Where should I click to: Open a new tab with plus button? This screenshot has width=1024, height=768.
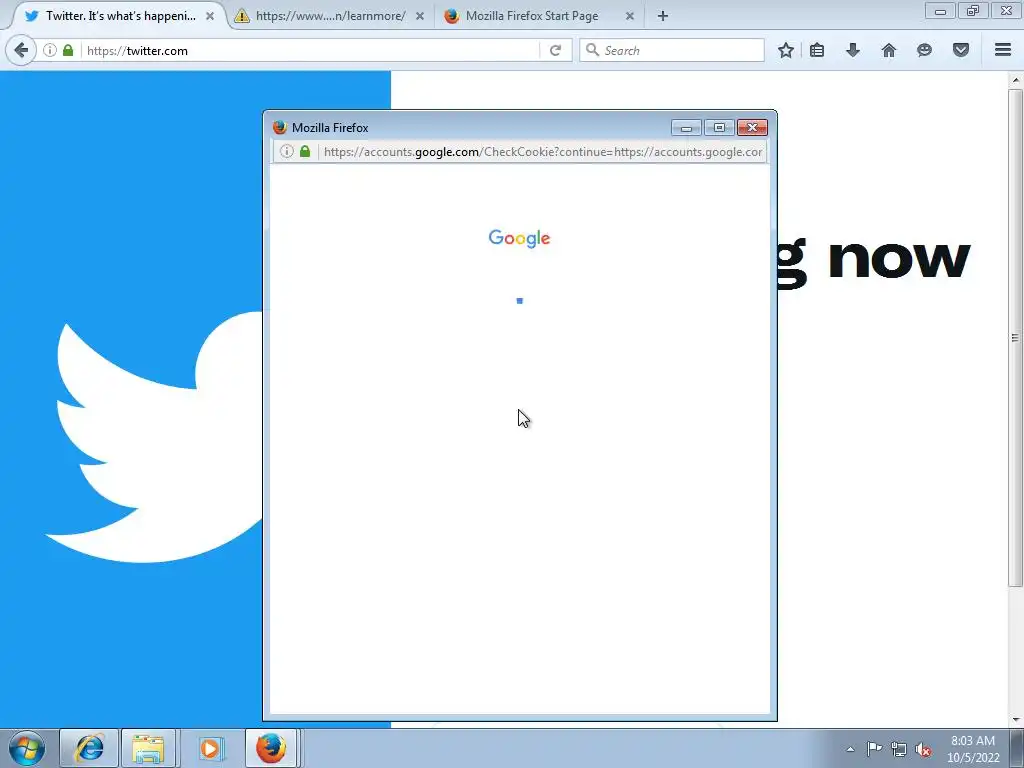(663, 16)
